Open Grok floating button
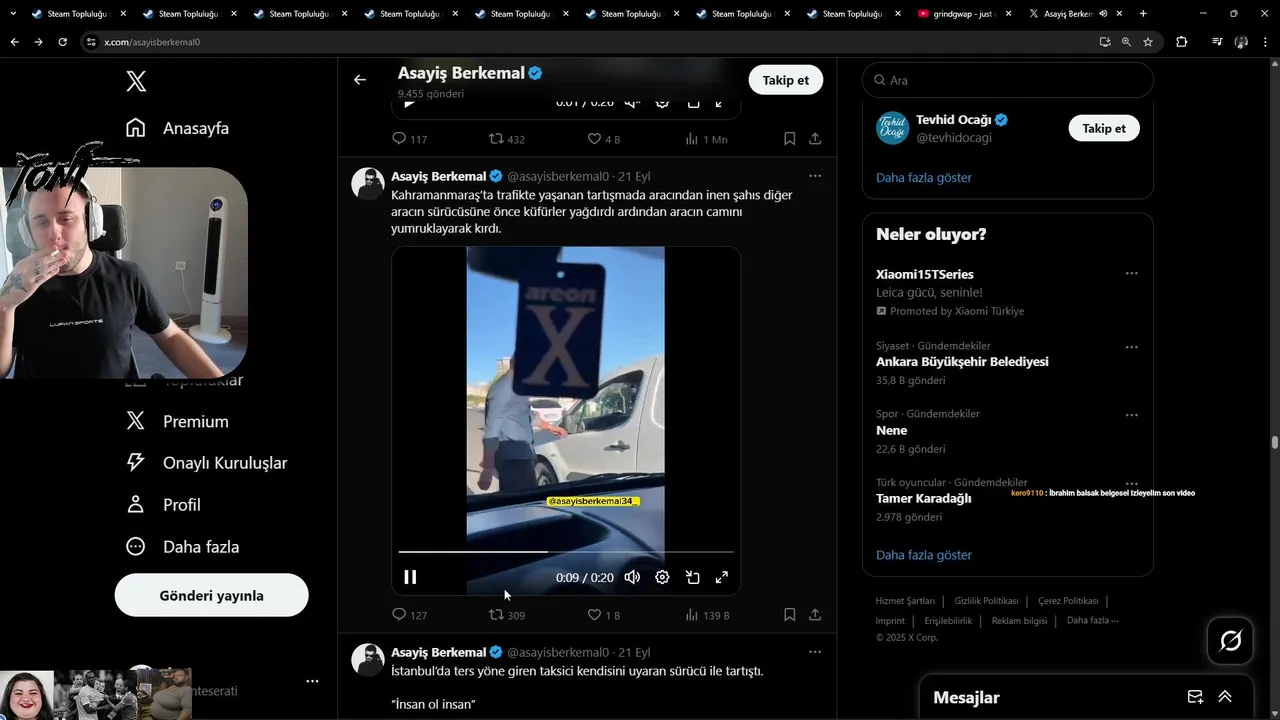This screenshot has width=1280, height=720. click(x=1231, y=640)
